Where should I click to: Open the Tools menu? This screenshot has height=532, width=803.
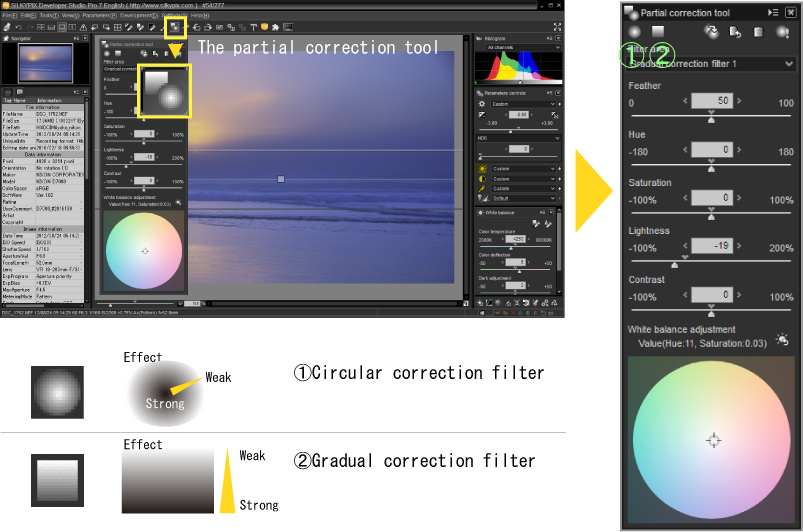click(49, 16)
